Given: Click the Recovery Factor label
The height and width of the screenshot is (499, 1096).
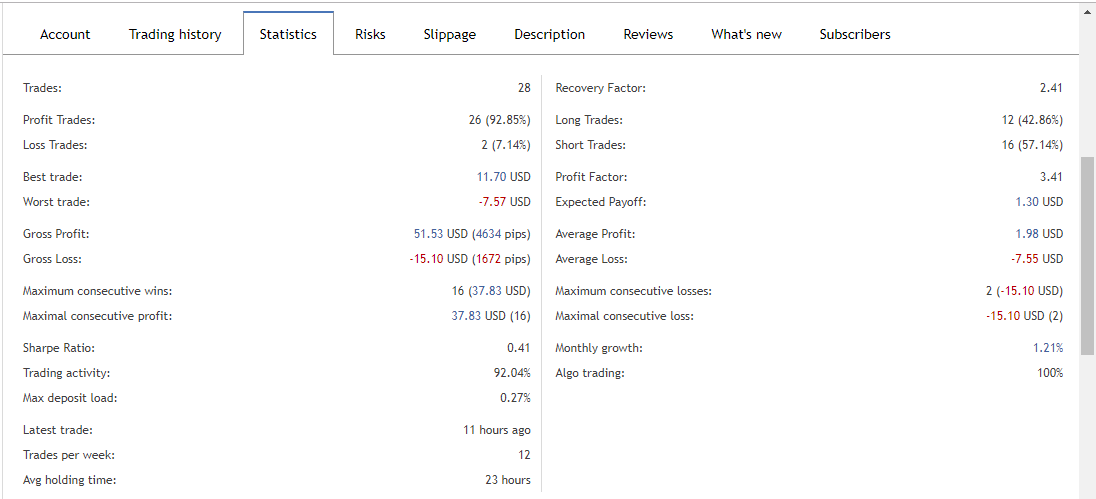Looking at the screenshot, I should tap(600, 88).
